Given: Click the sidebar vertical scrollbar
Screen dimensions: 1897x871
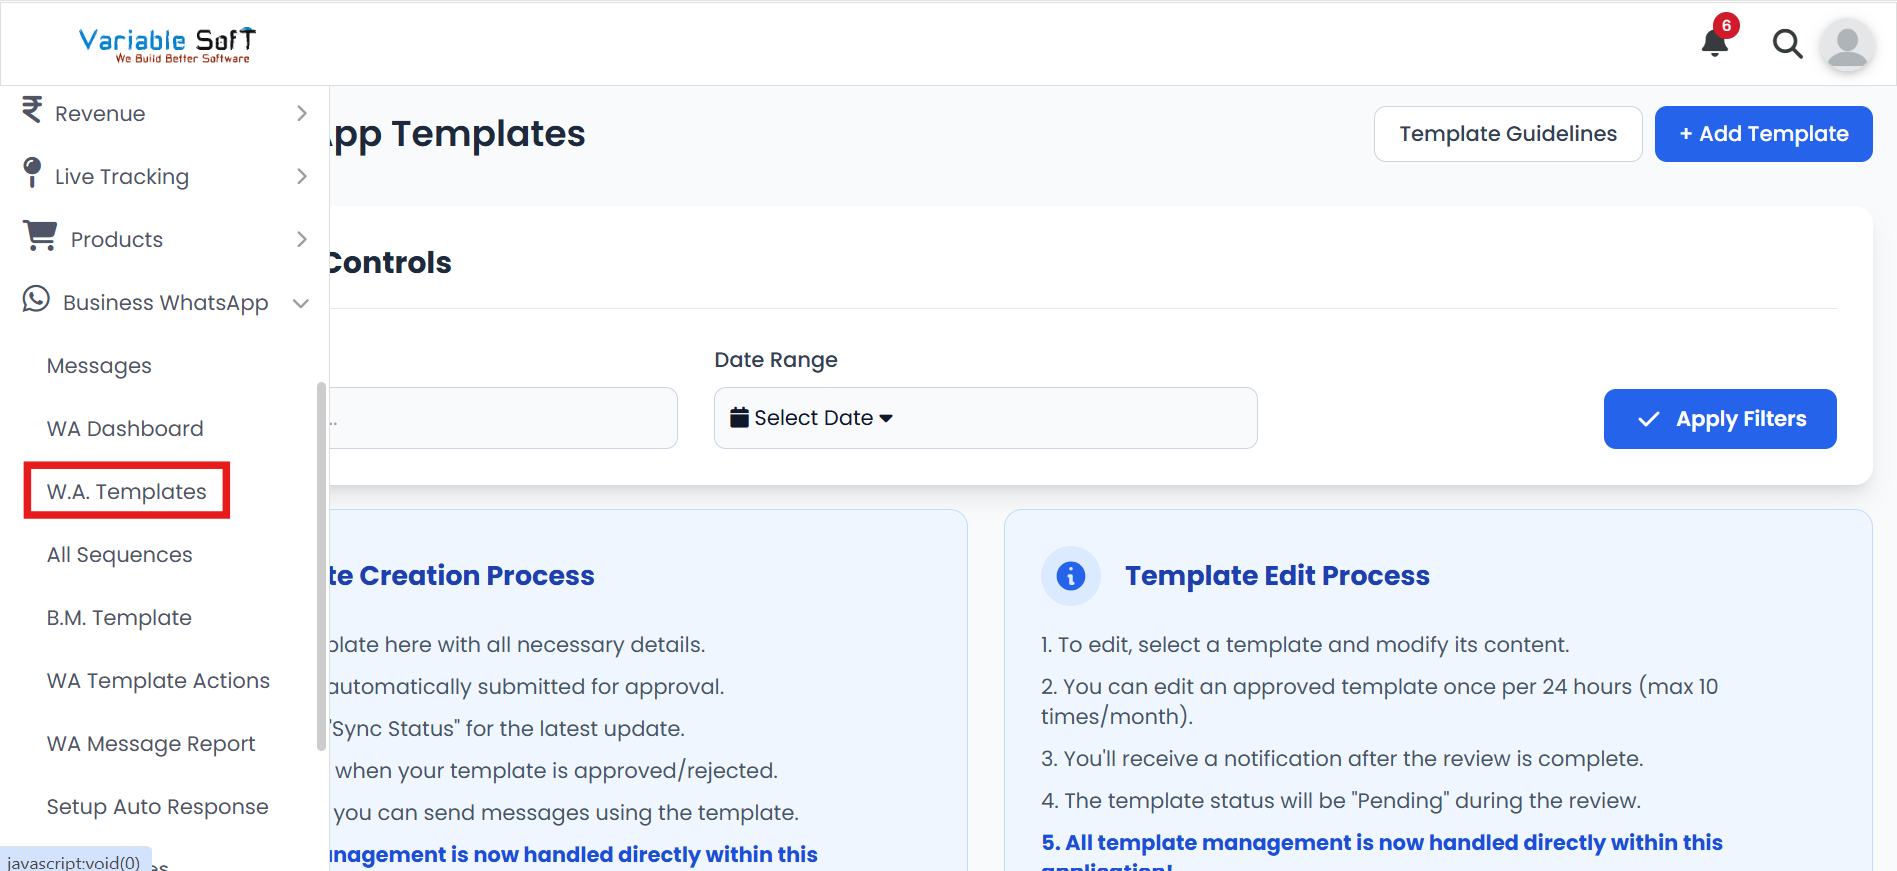Looking at the screenshot, I should click(321, 565).
